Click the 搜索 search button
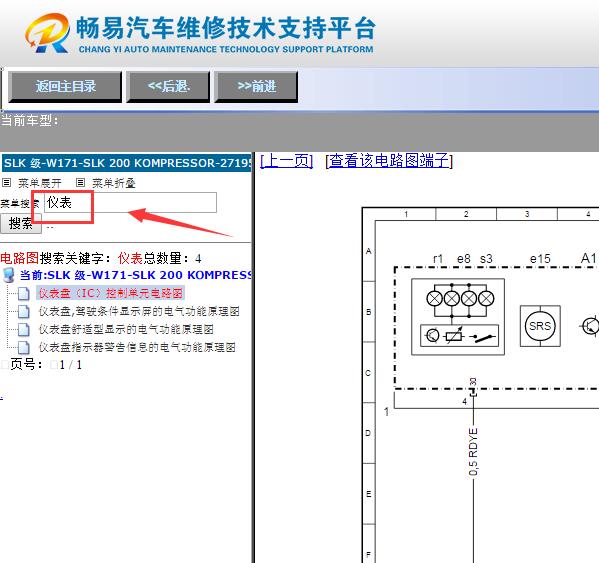The height and width of the screenshot is (563, 599). tap(21, 223)
